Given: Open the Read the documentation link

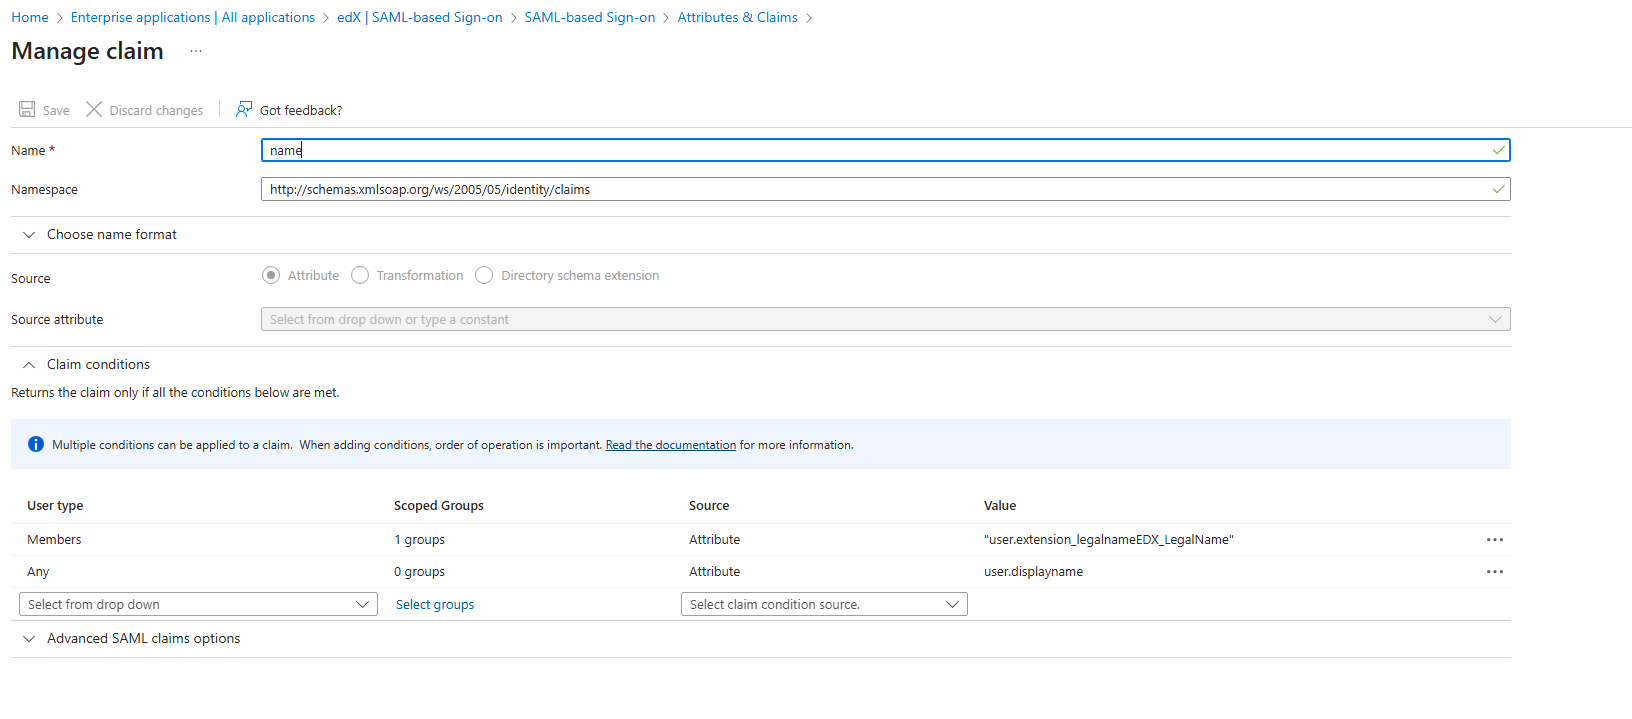Looking at the screenshot, I should (670, 445).
